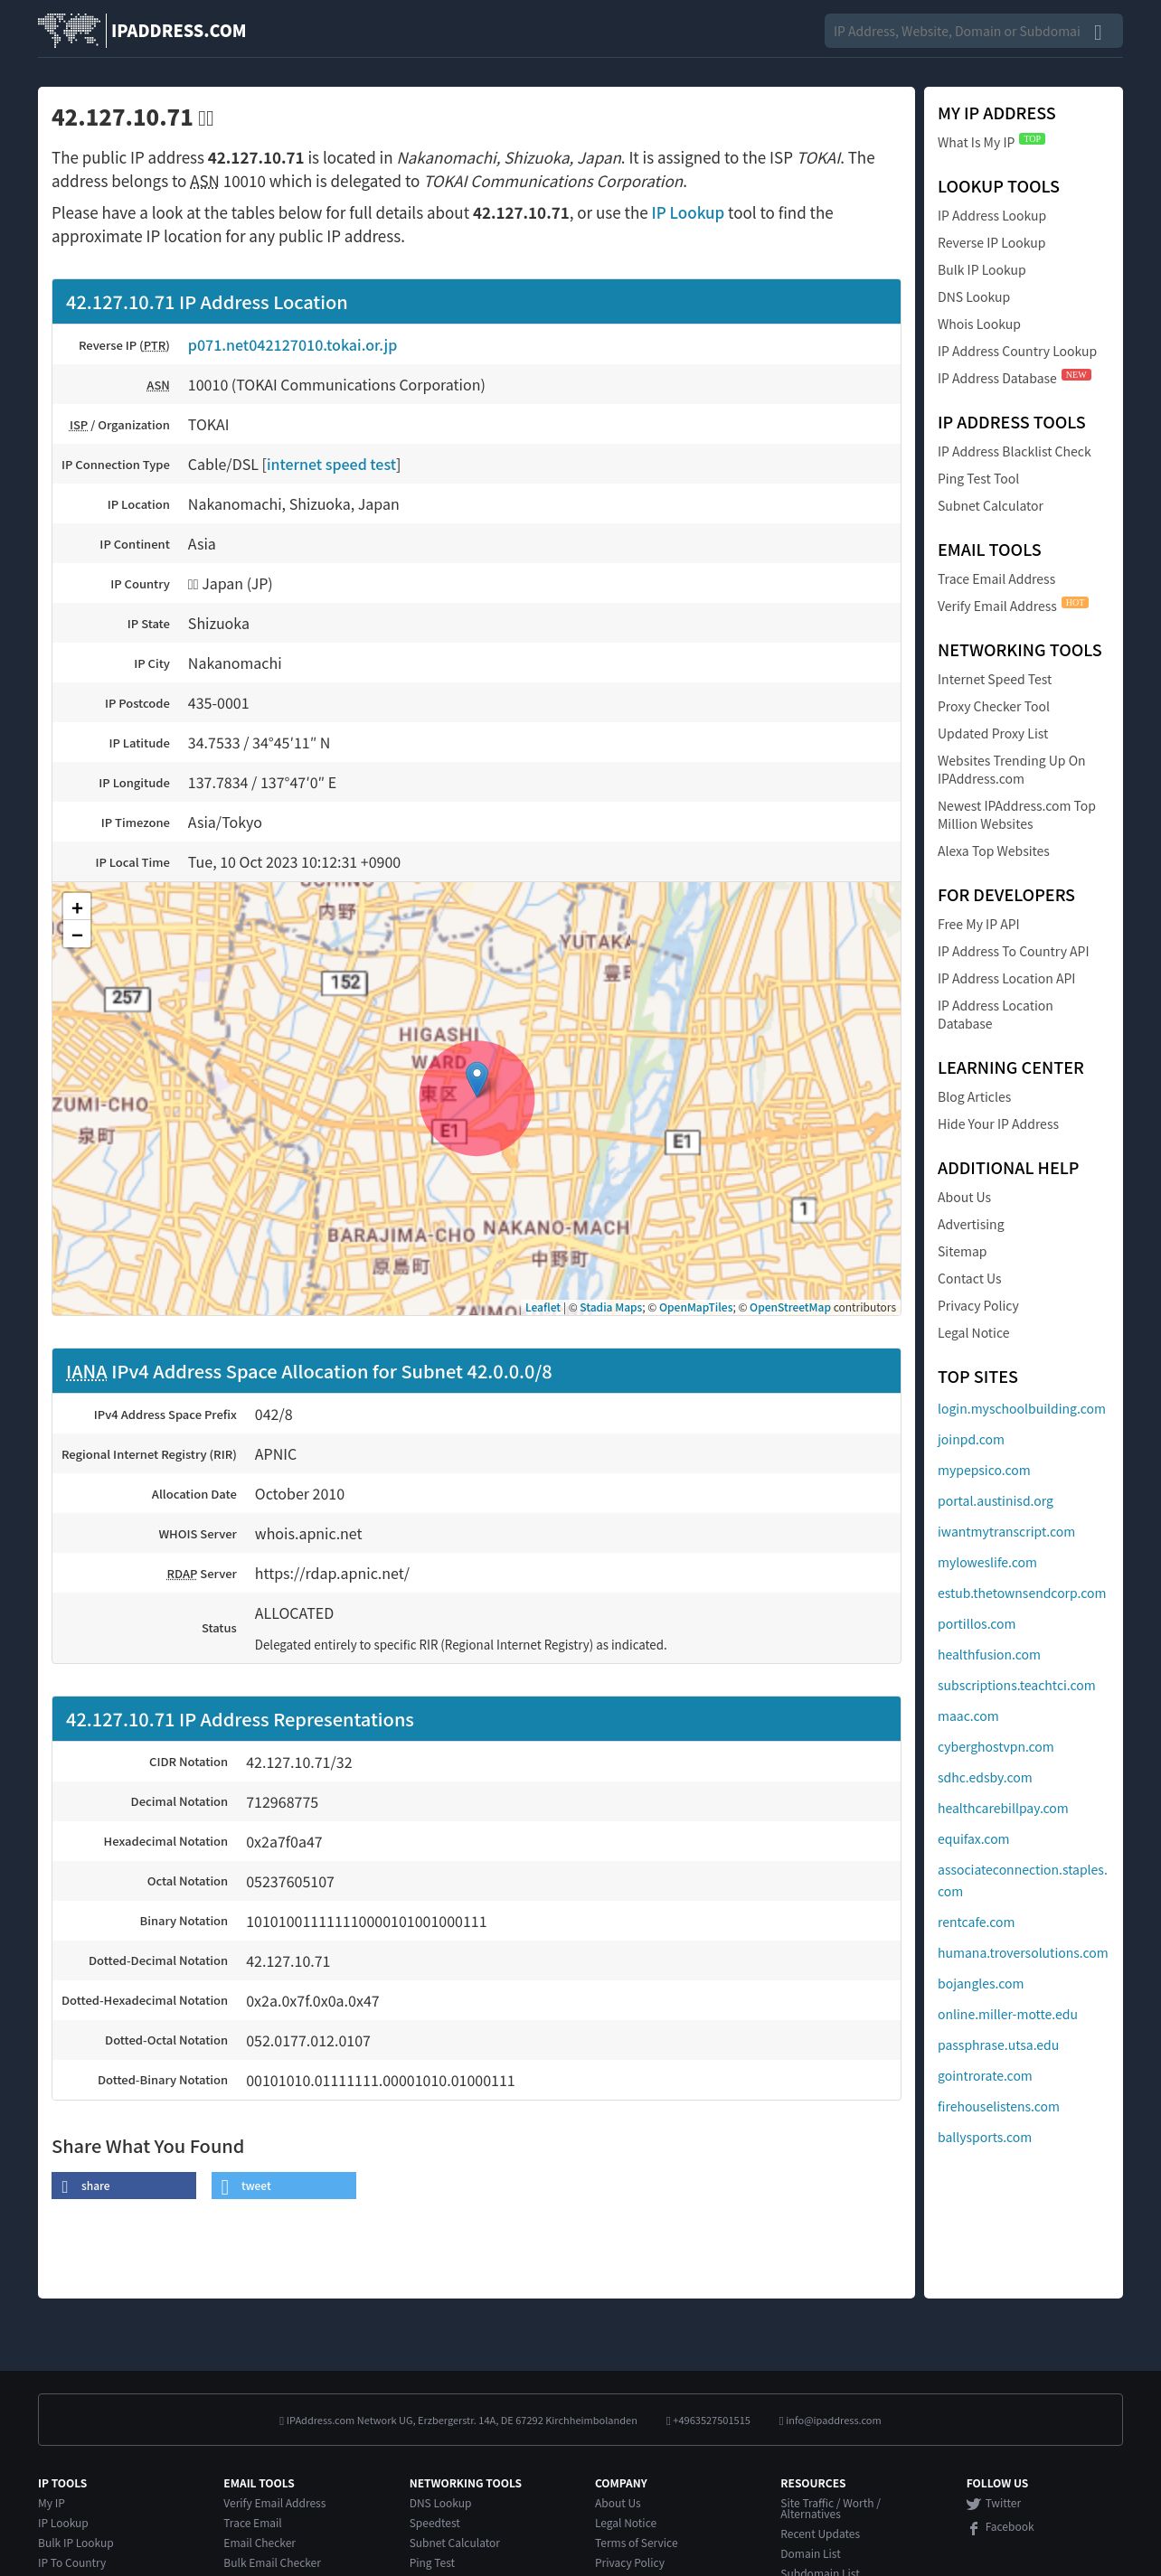The height and width of the screenshot is (2576, 1161).
Task: Click the blue location marker pin
Action: (477, 1079)
